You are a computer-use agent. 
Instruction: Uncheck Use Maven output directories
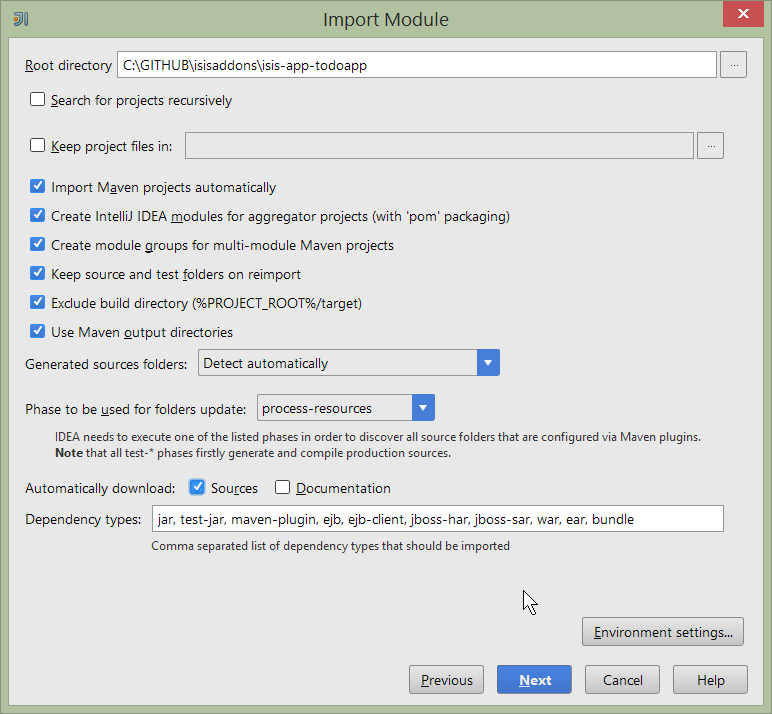pos(38,332)
